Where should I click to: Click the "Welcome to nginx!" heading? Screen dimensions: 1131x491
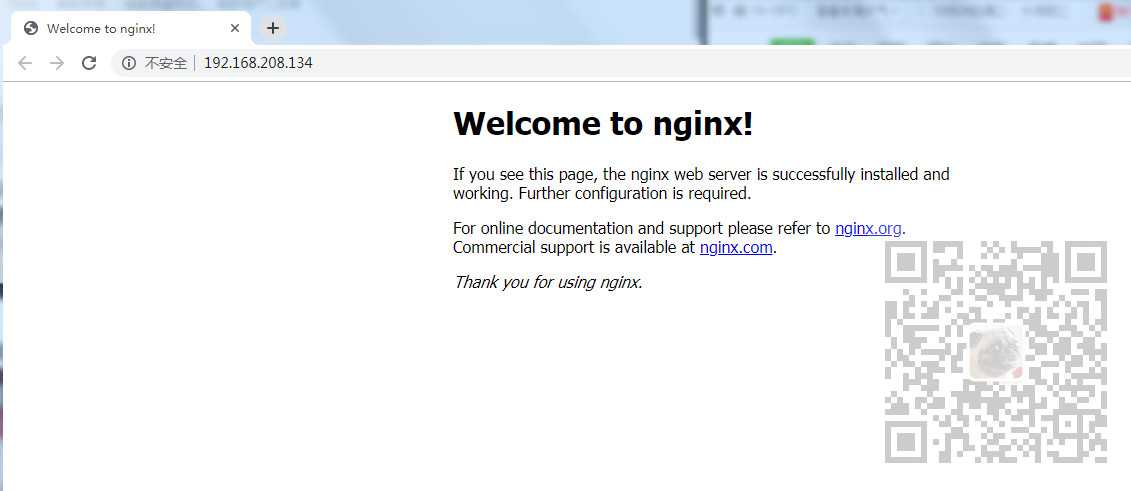603,123
